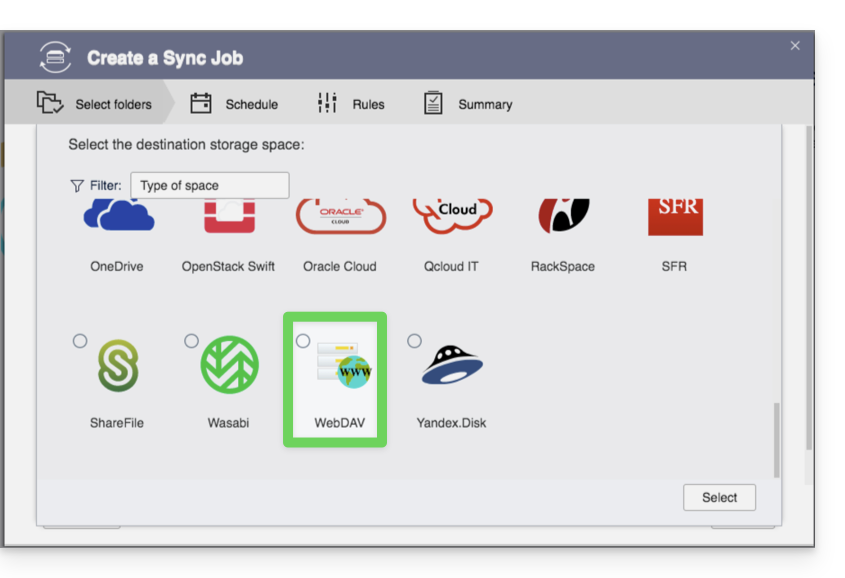Select the Wasabi radio button
This screenshot has height=578, width=845.
191,341
